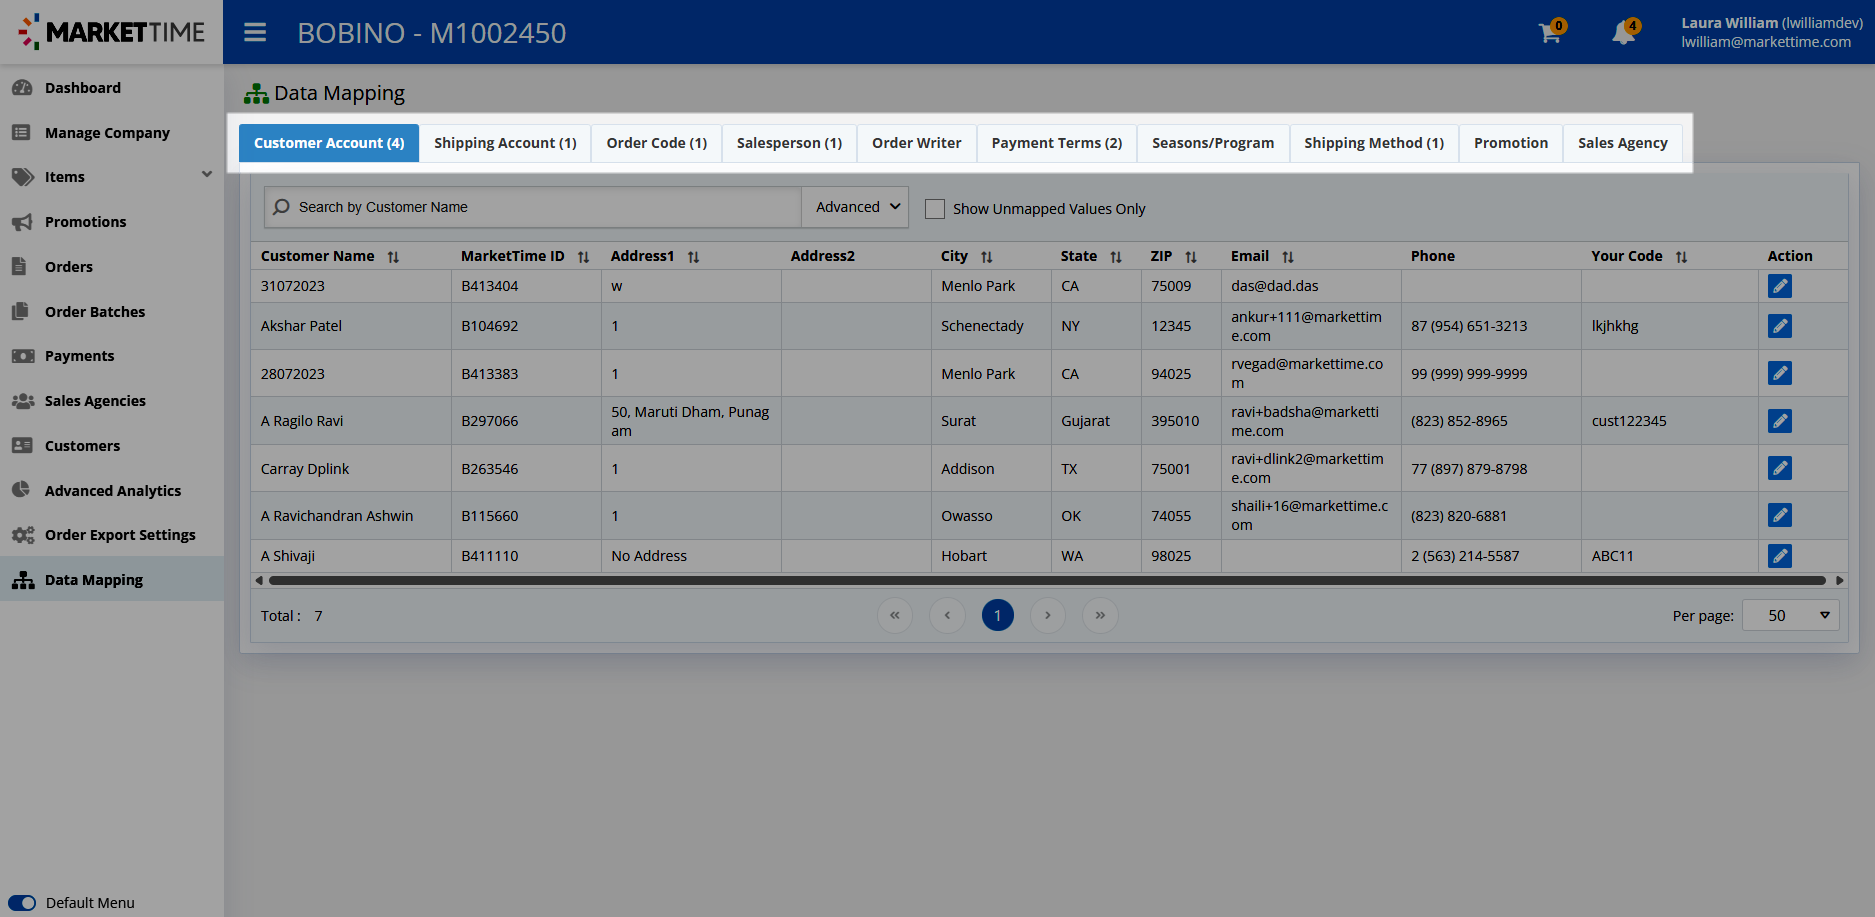The width and height of the screenshot is (1875, 917).
Task: Toggle the Default Menu switch
Action: pos(22,903)
